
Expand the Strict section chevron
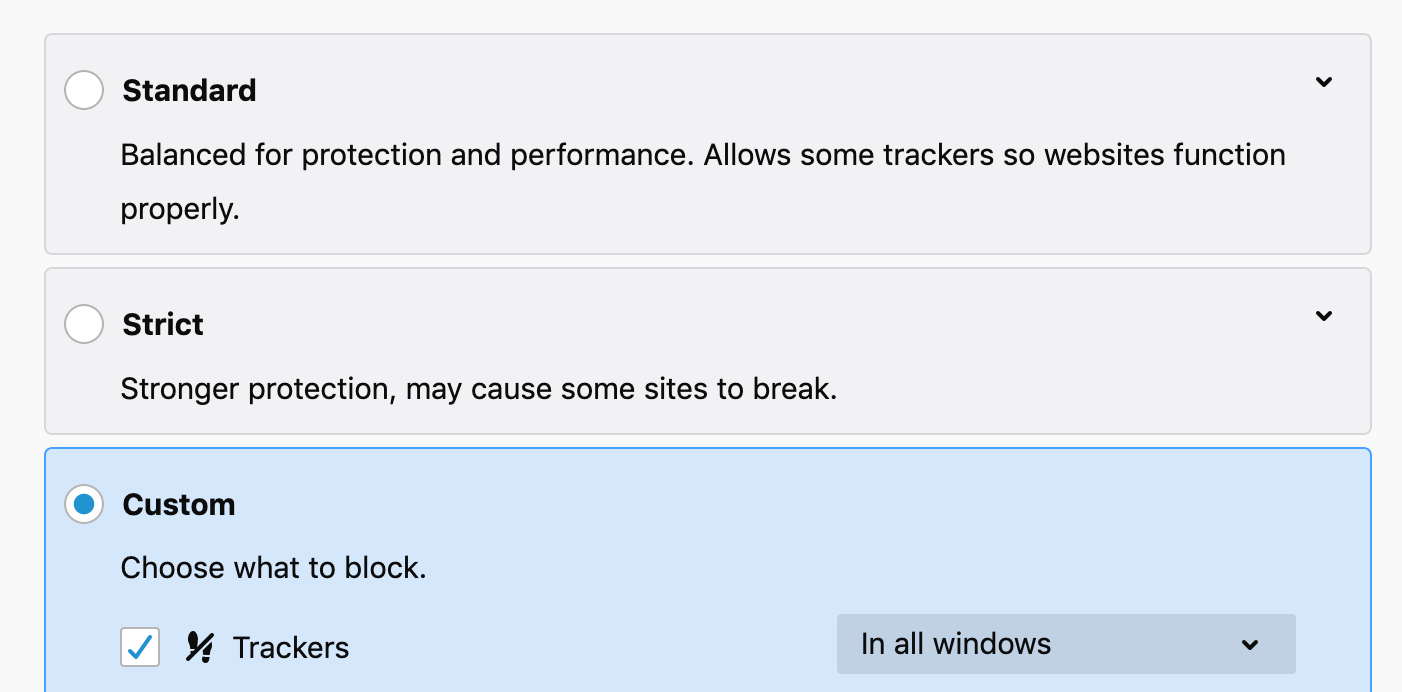click(x=1324, y=316)
